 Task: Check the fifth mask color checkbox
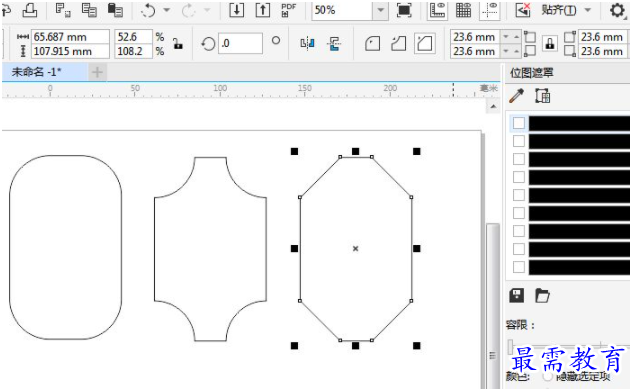tap(519, 195)
